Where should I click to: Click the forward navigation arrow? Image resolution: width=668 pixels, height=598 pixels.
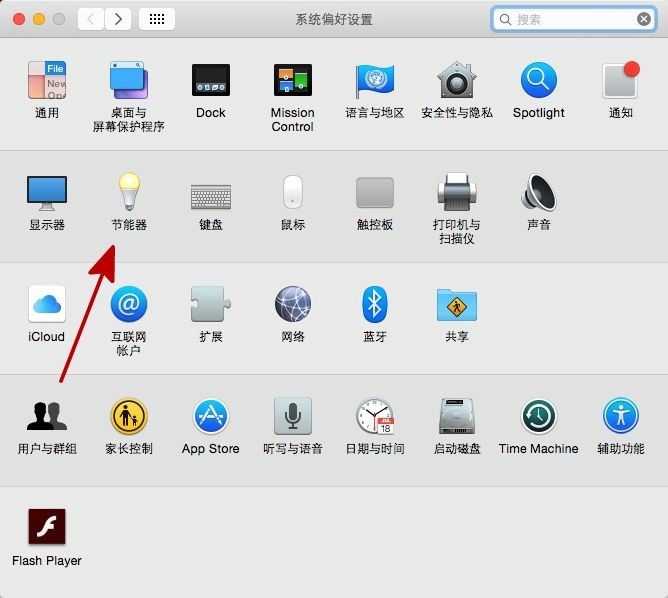118,19
